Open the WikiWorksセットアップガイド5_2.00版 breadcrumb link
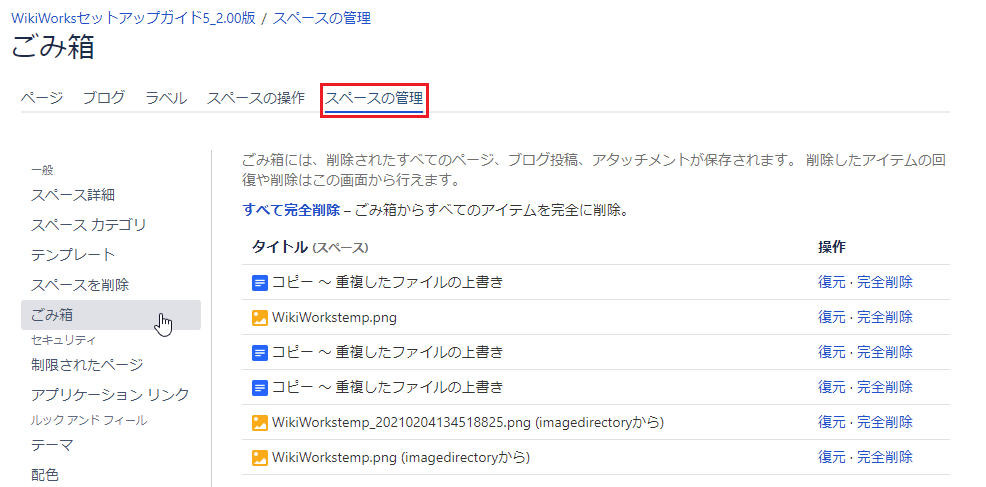Viewport: 986px width, 487px height. coord(132,18)
